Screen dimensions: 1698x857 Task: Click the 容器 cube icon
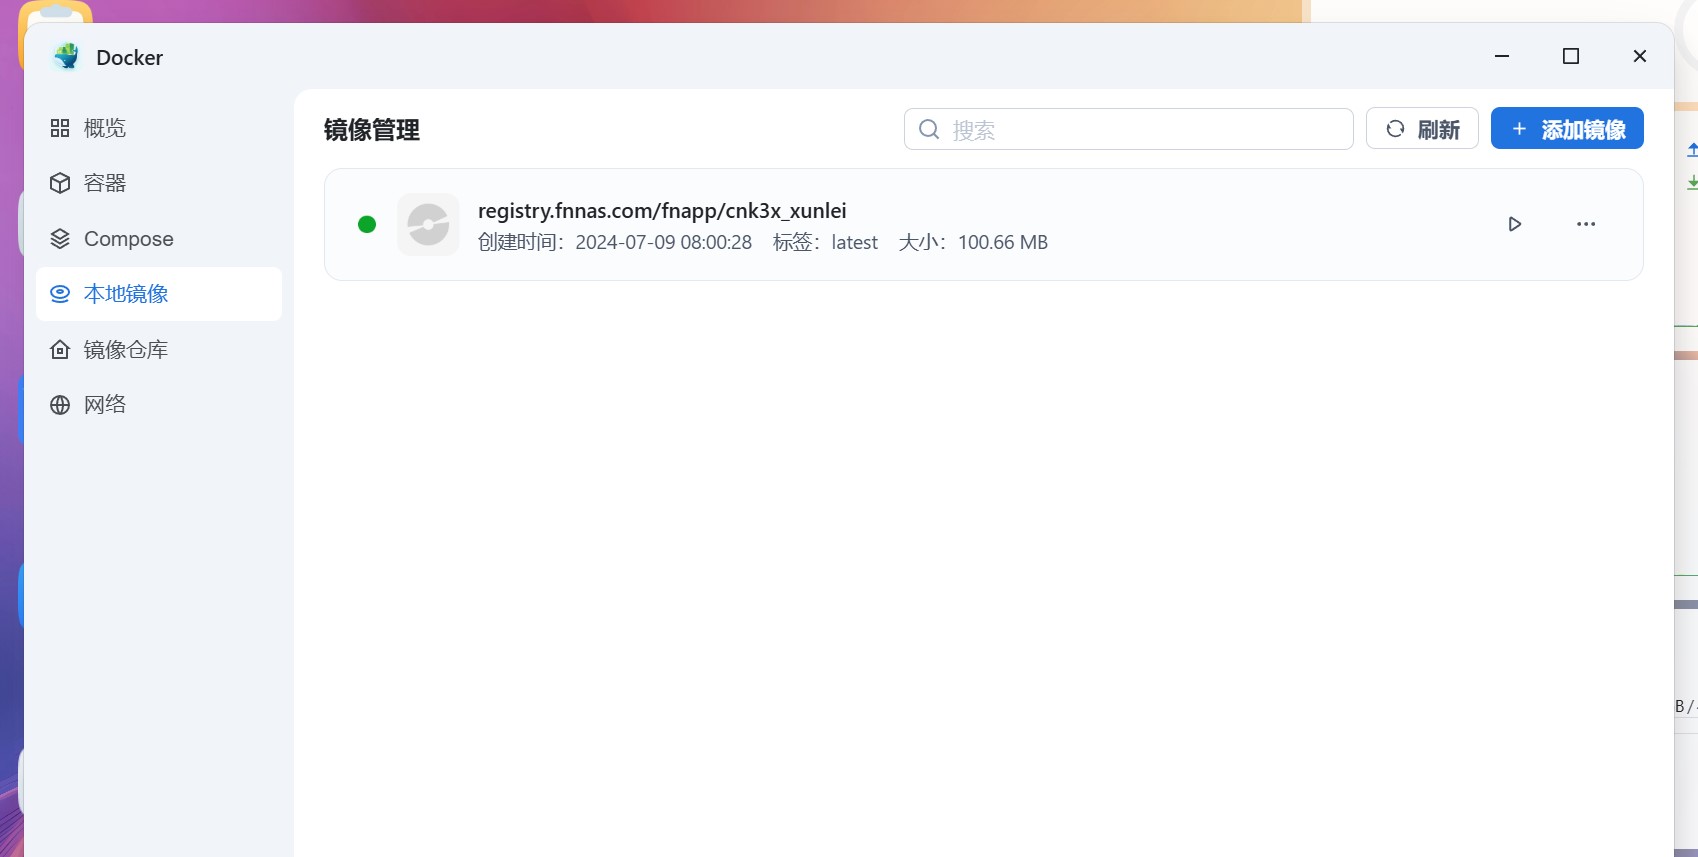tap(60, 183)
